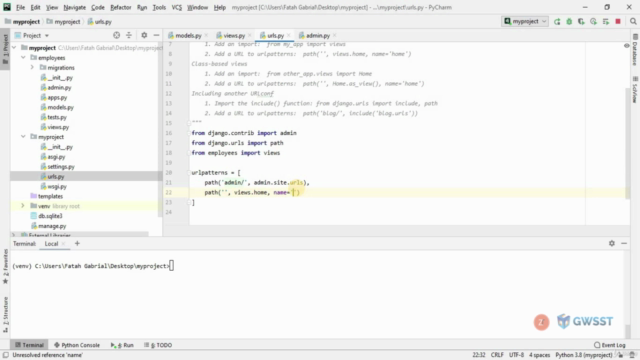Open the Structure tool window
640x360 pixels.
[5, 314]
